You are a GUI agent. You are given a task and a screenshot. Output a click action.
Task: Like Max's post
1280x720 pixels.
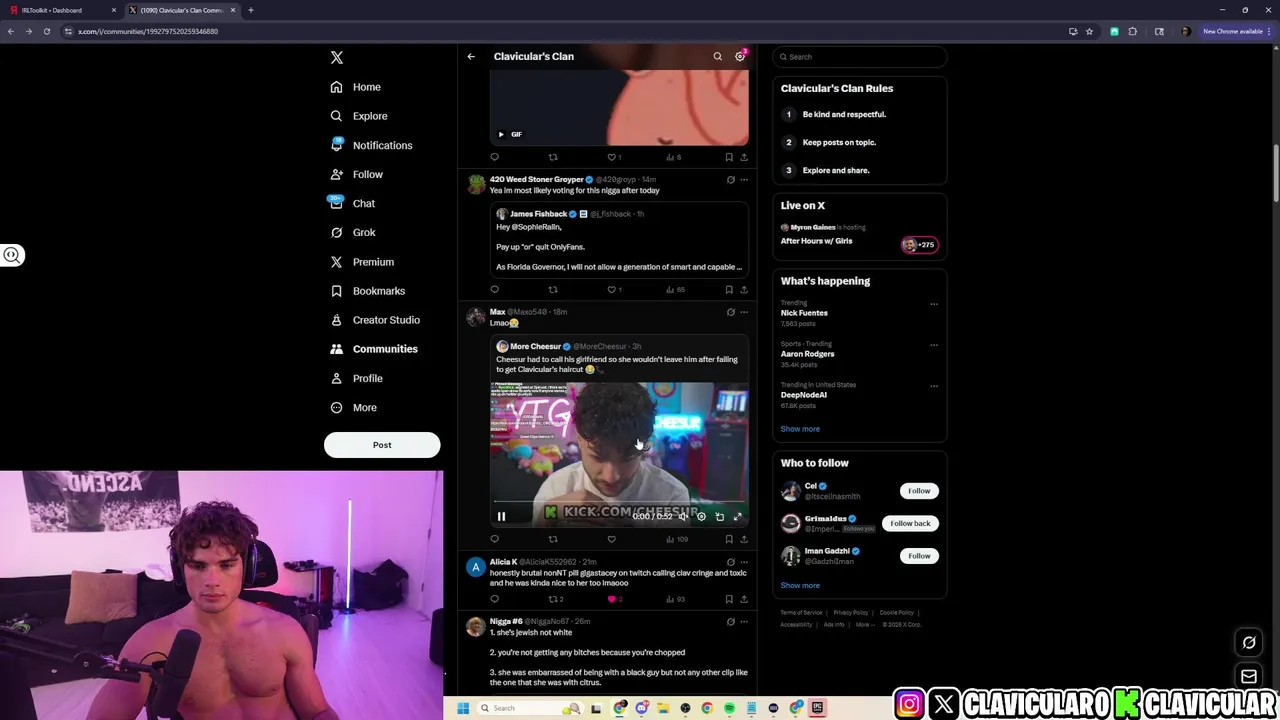611,539
